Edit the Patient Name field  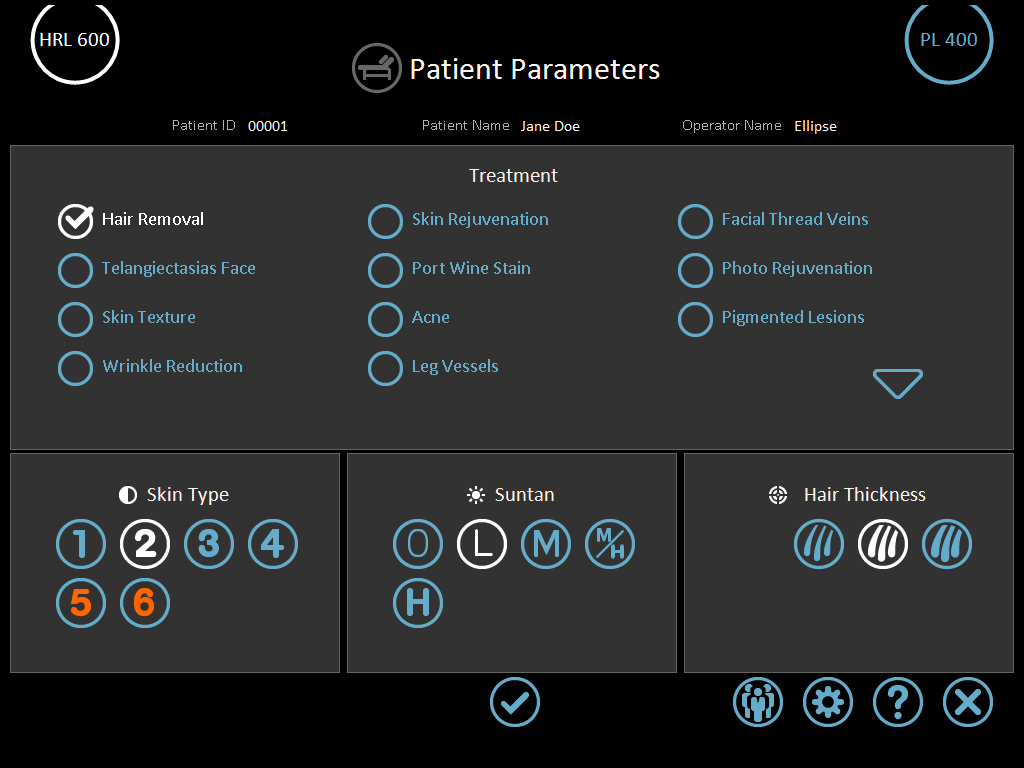(x=550, y=126)
